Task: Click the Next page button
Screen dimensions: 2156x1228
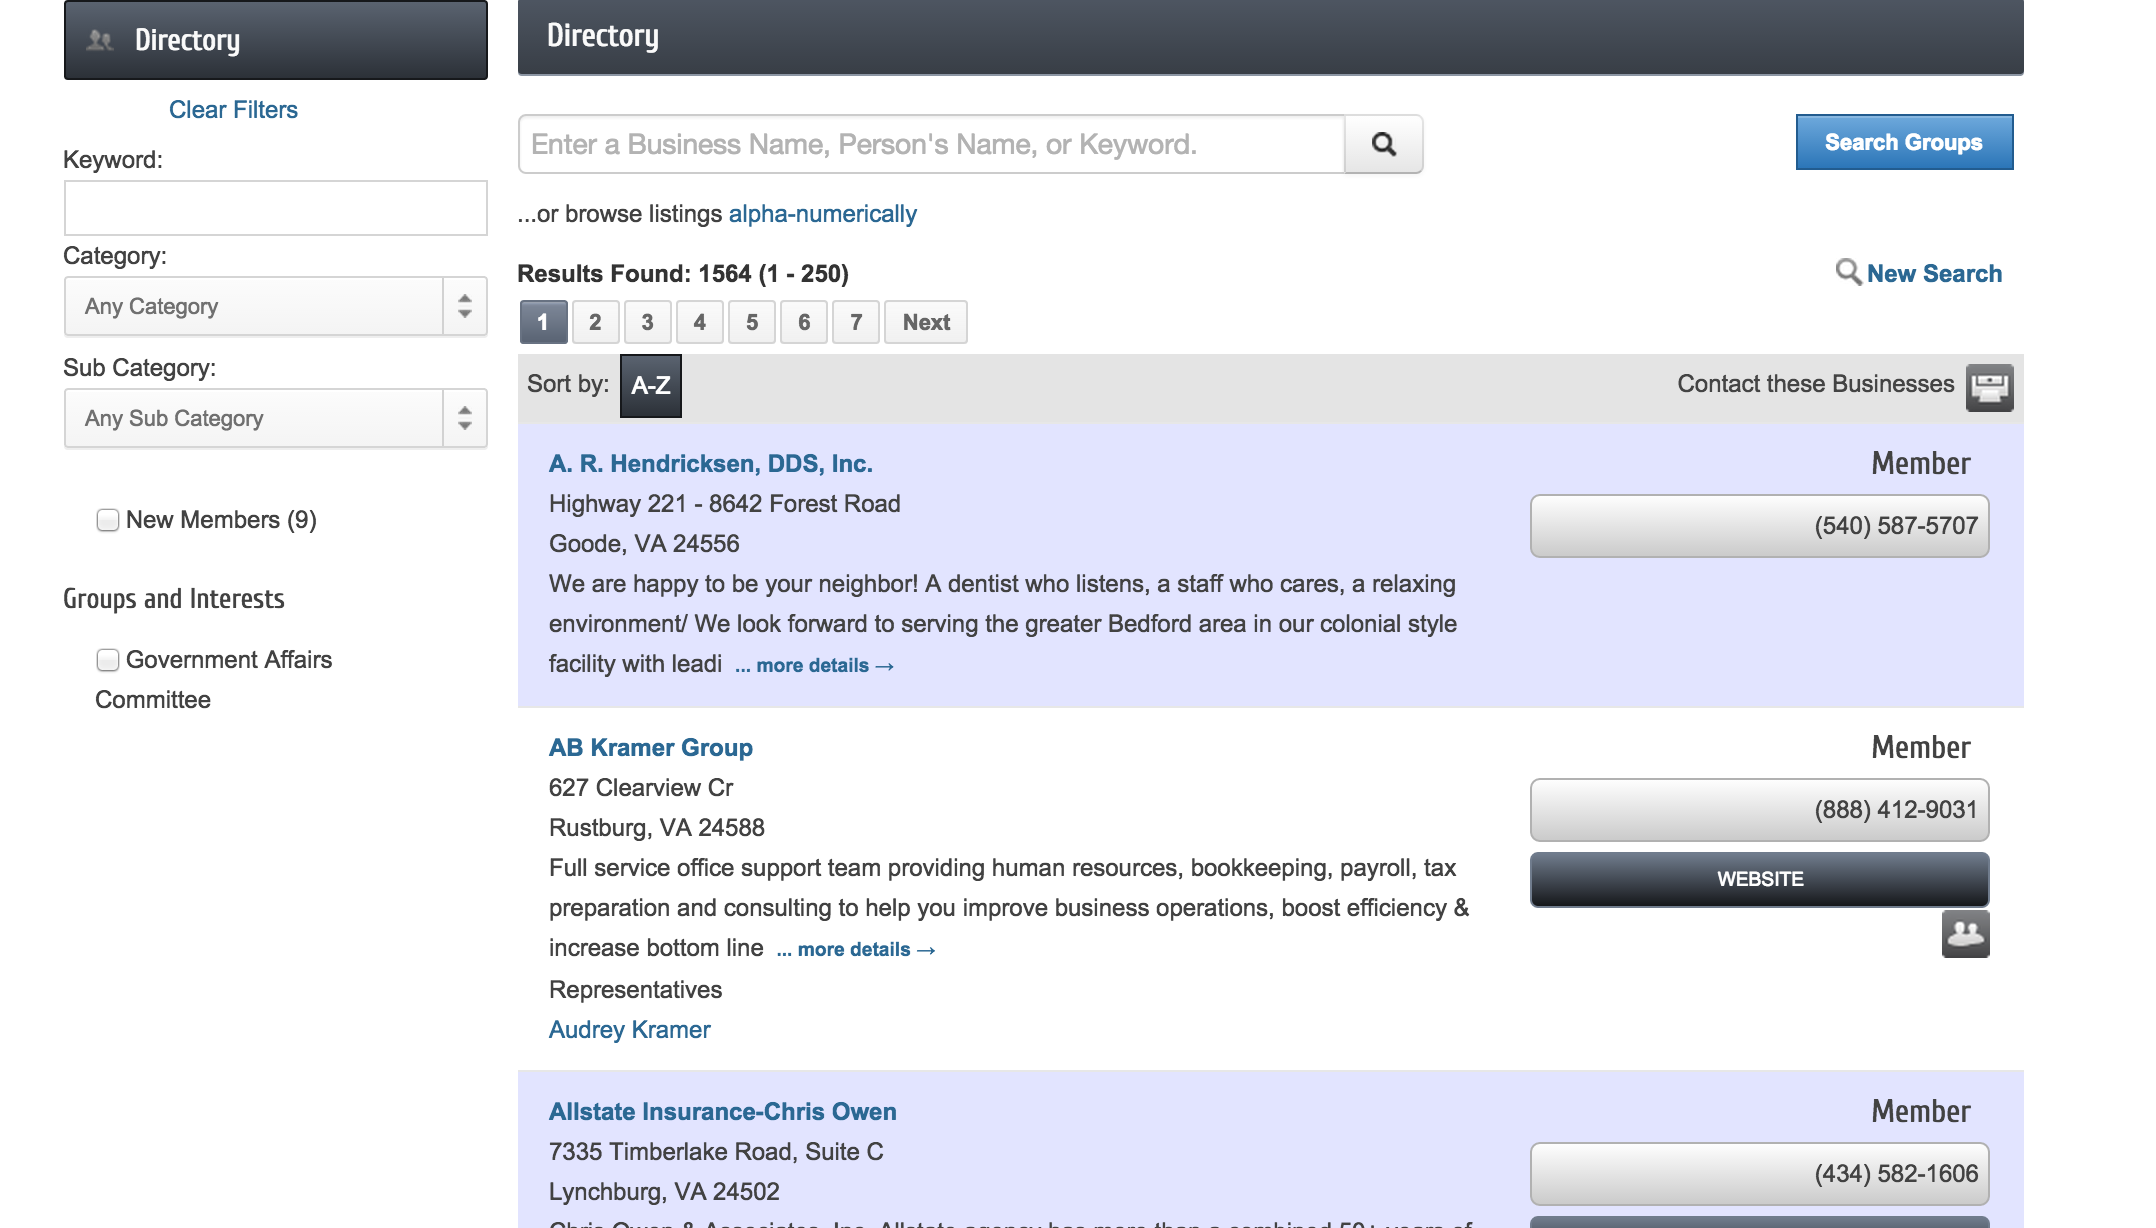Action: click(x=926, y=322)
